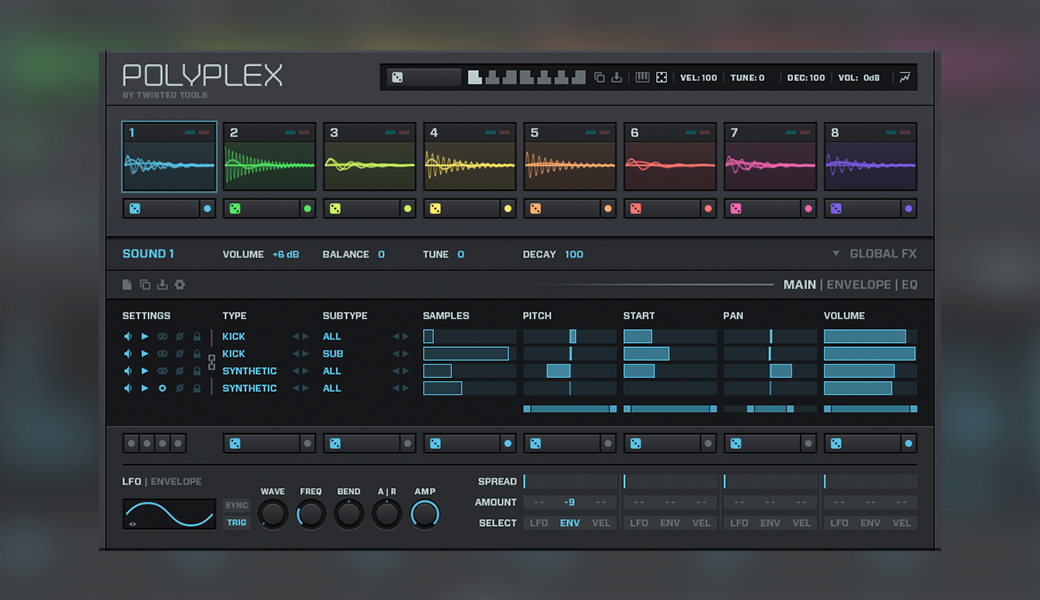This screenshot has width=1040, height=600.
Task: Randomize the PAN column with its dice
Action: (x=736, y=444)
